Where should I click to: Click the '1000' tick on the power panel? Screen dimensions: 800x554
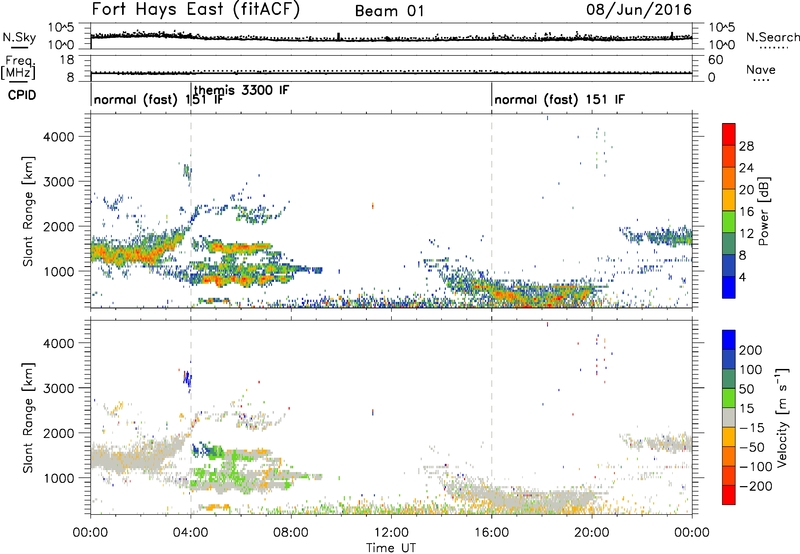tap(59, 271)
